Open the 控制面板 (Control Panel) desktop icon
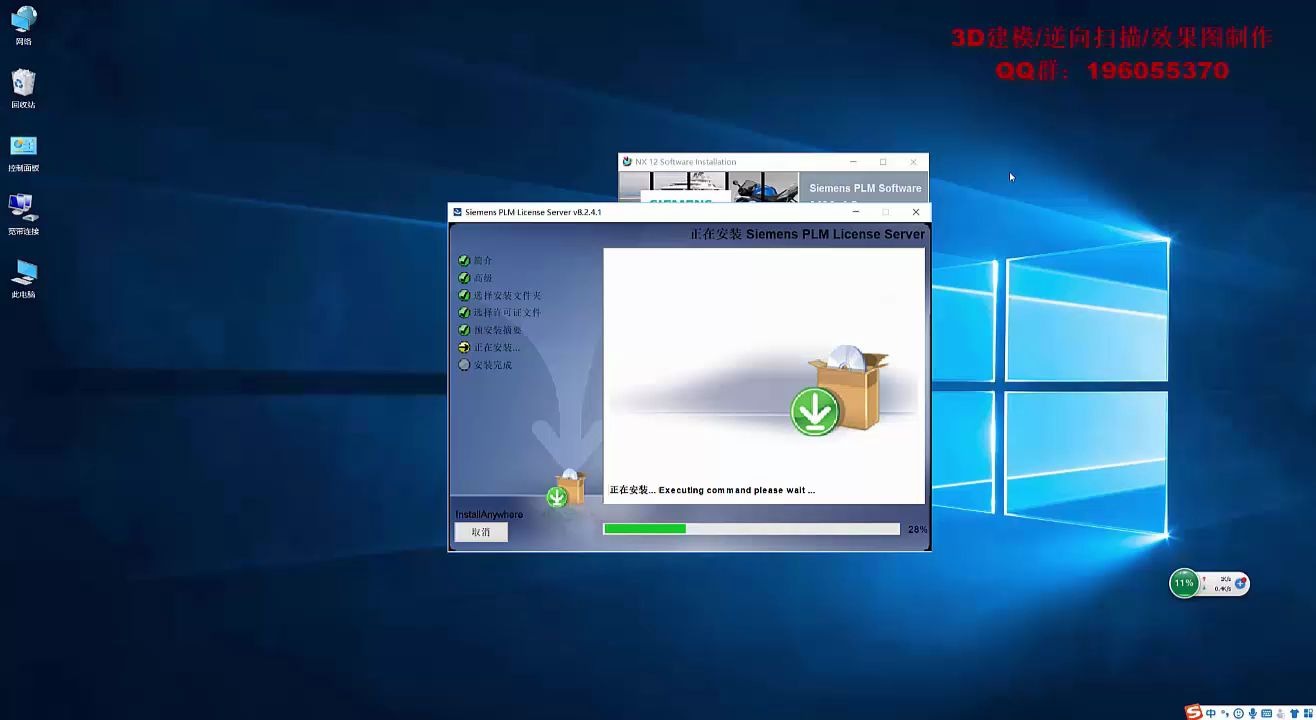 (23, 148)
